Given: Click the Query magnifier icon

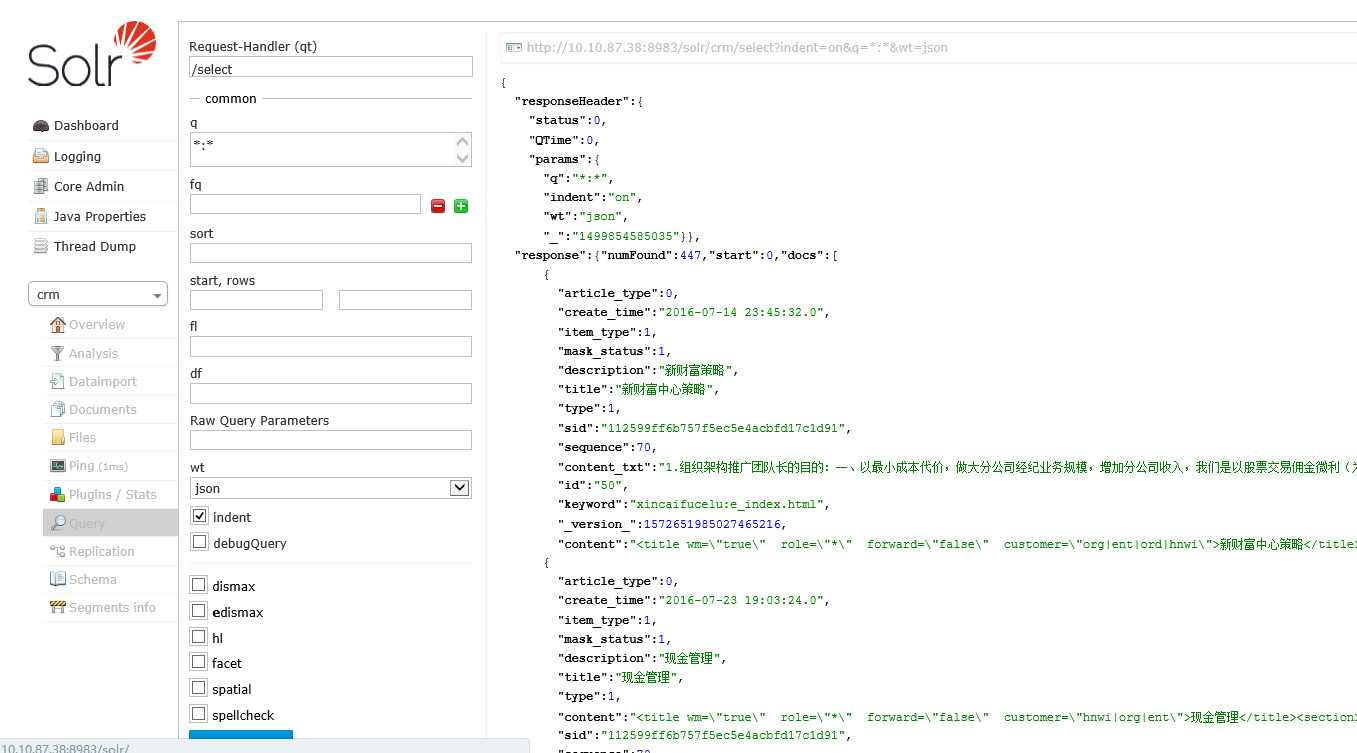Looking at the screenshot, I should (58, 523).
